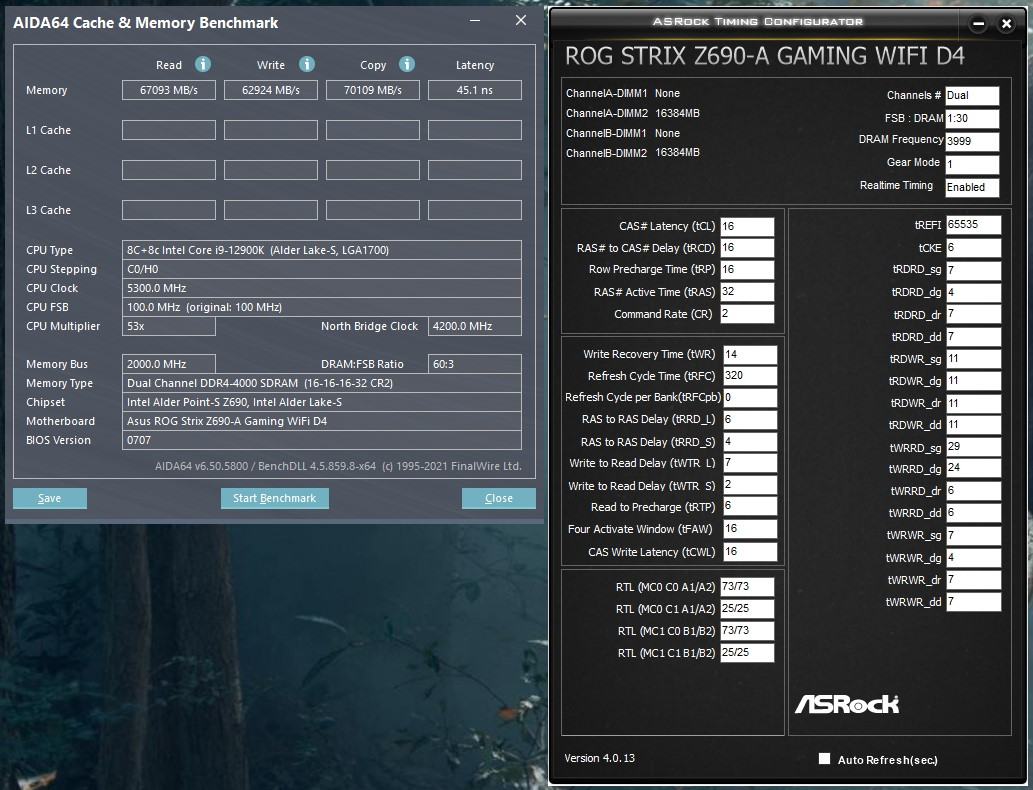
Task: Click the ASRock logo in Timing Configurator
Action: point(847,704)
